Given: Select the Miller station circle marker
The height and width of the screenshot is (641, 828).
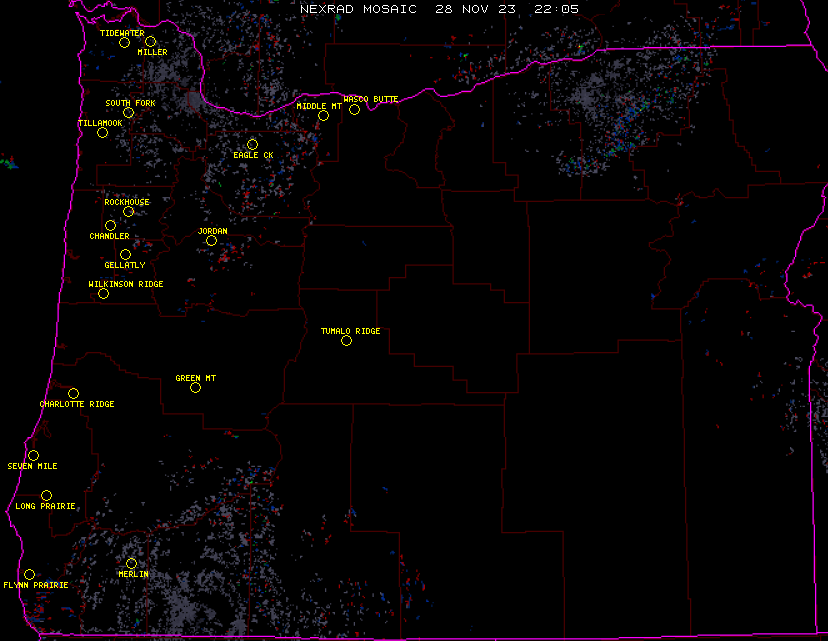Looking at the screenshot, I should click(151, 41).
